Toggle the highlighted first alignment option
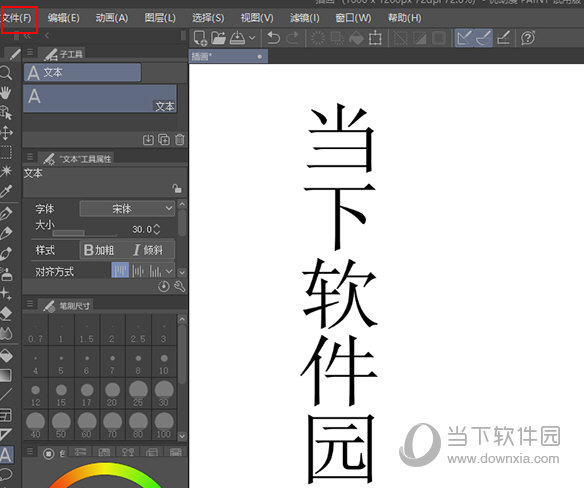Viewport: 584px width, 488px height. tap(120, 271)
